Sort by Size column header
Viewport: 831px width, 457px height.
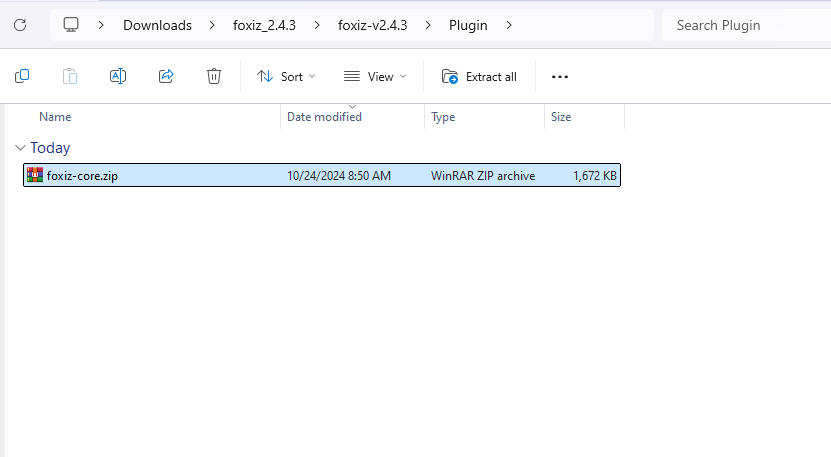point(561,117)
